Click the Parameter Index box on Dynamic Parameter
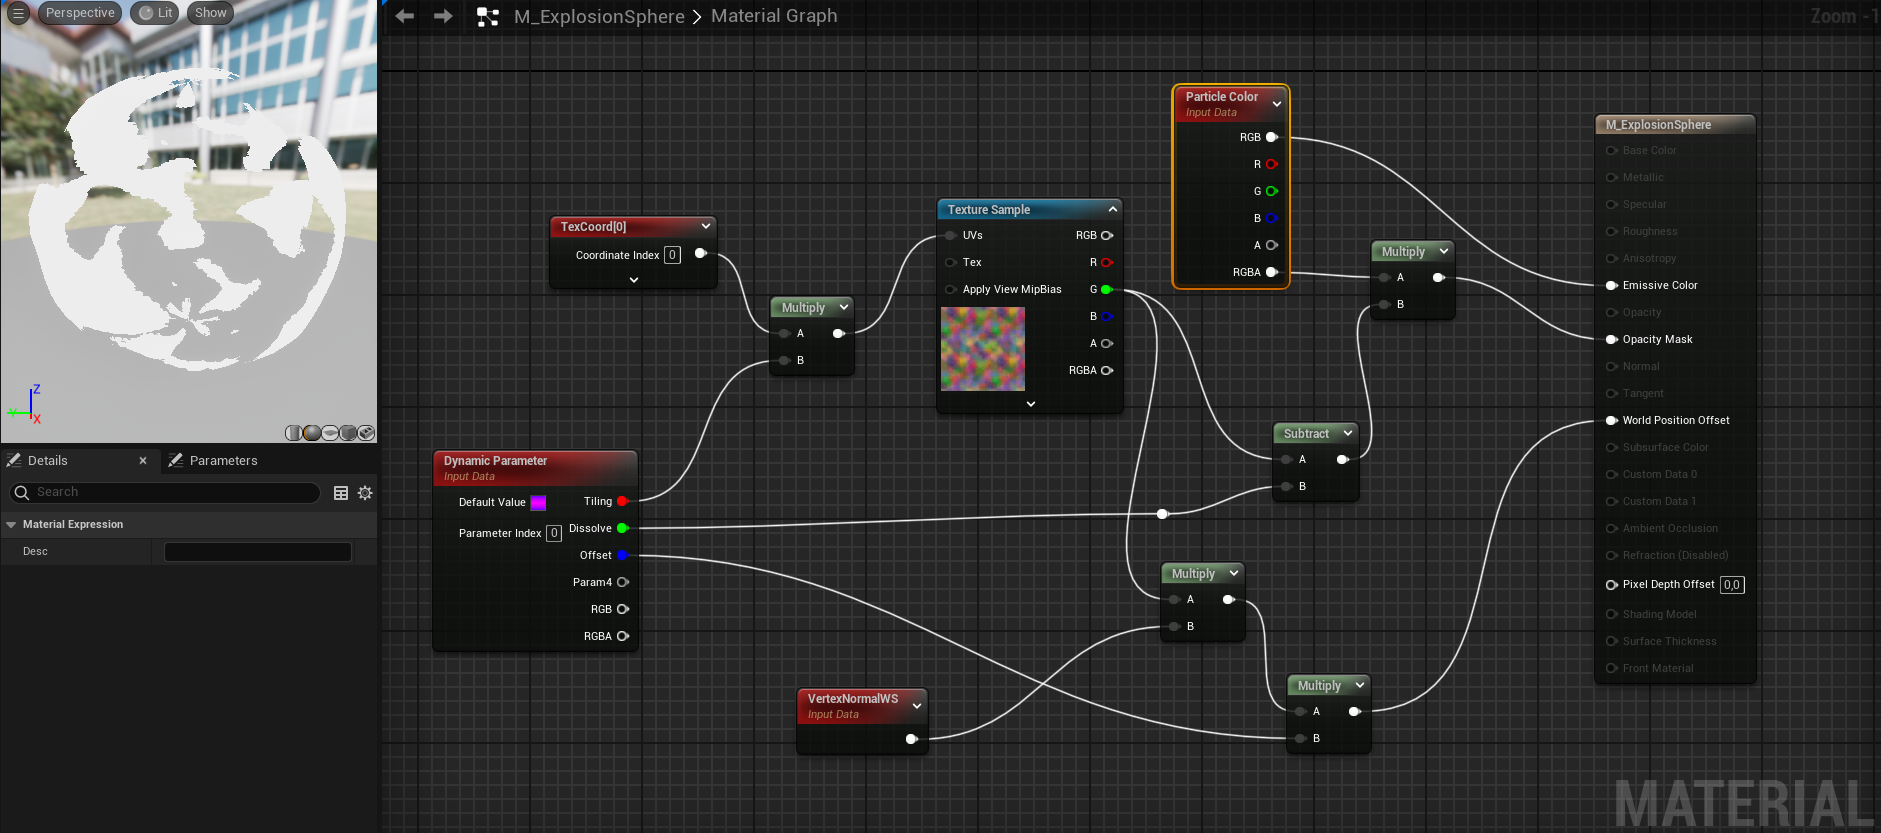 click(x=554, y=533)
